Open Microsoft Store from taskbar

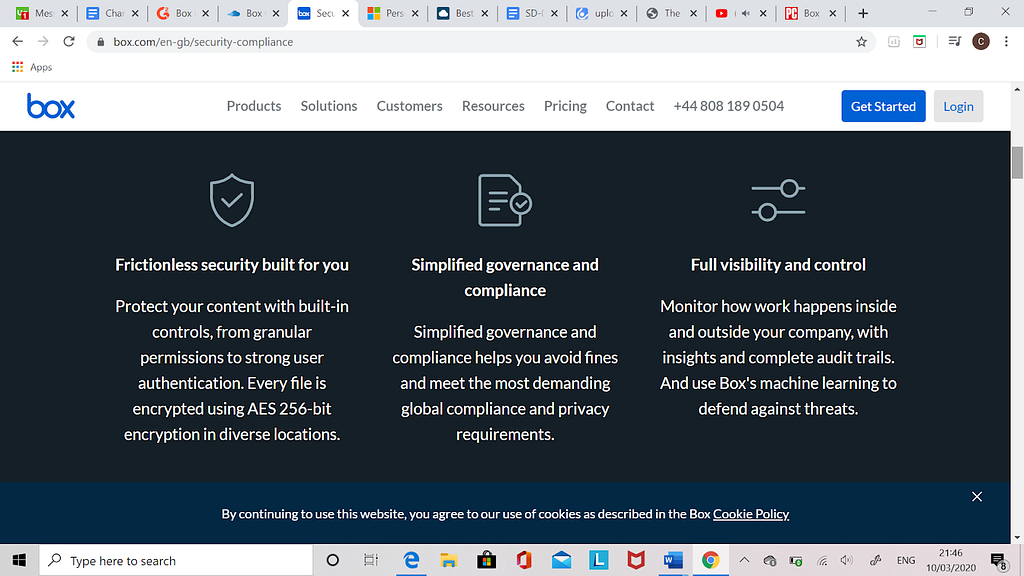pos(486,560)
